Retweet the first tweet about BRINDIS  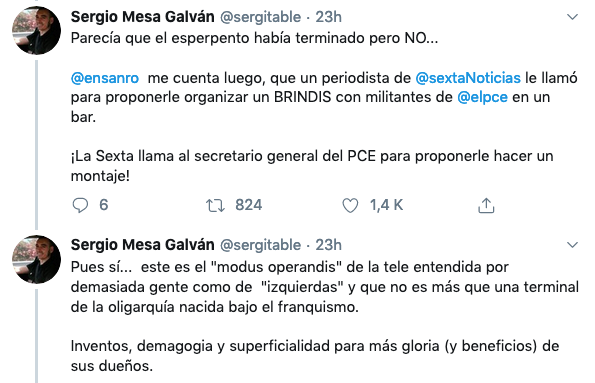tap(216, 205)
